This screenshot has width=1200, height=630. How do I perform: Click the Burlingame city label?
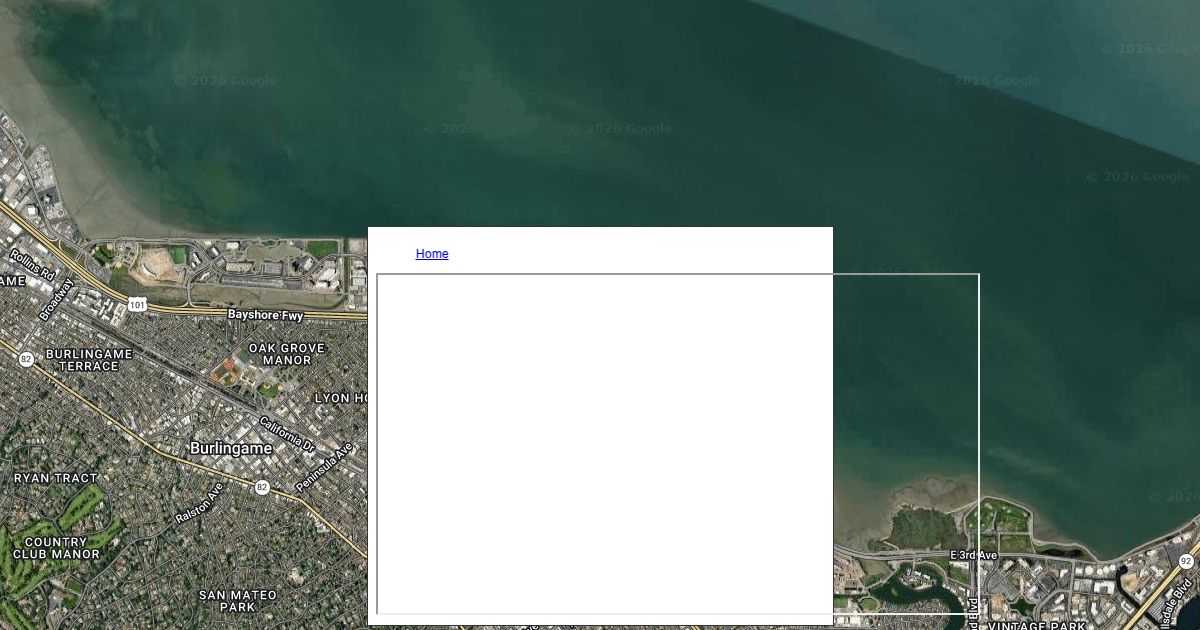pyautogui.click(x=231, y=449)
